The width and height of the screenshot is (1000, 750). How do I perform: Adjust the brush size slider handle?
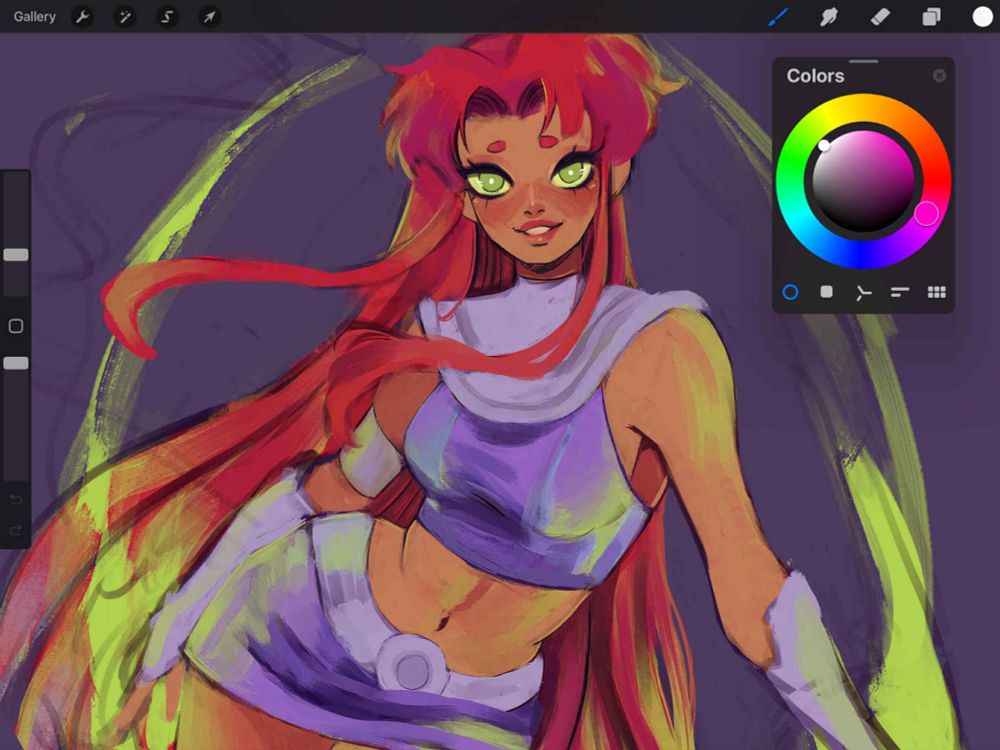[16, 255]
